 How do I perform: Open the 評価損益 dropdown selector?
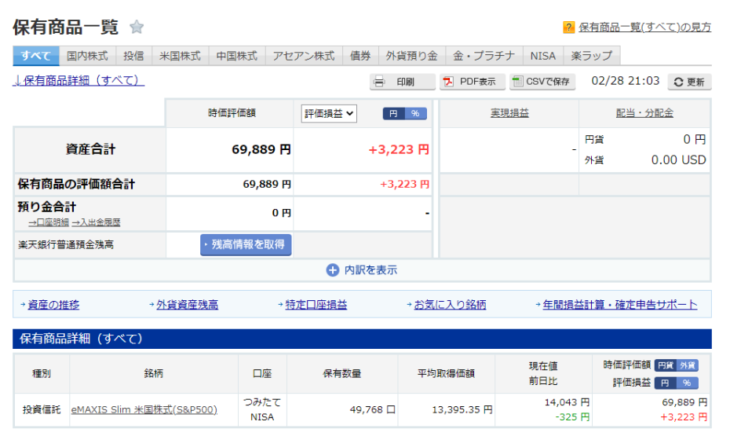click(329, 114)
